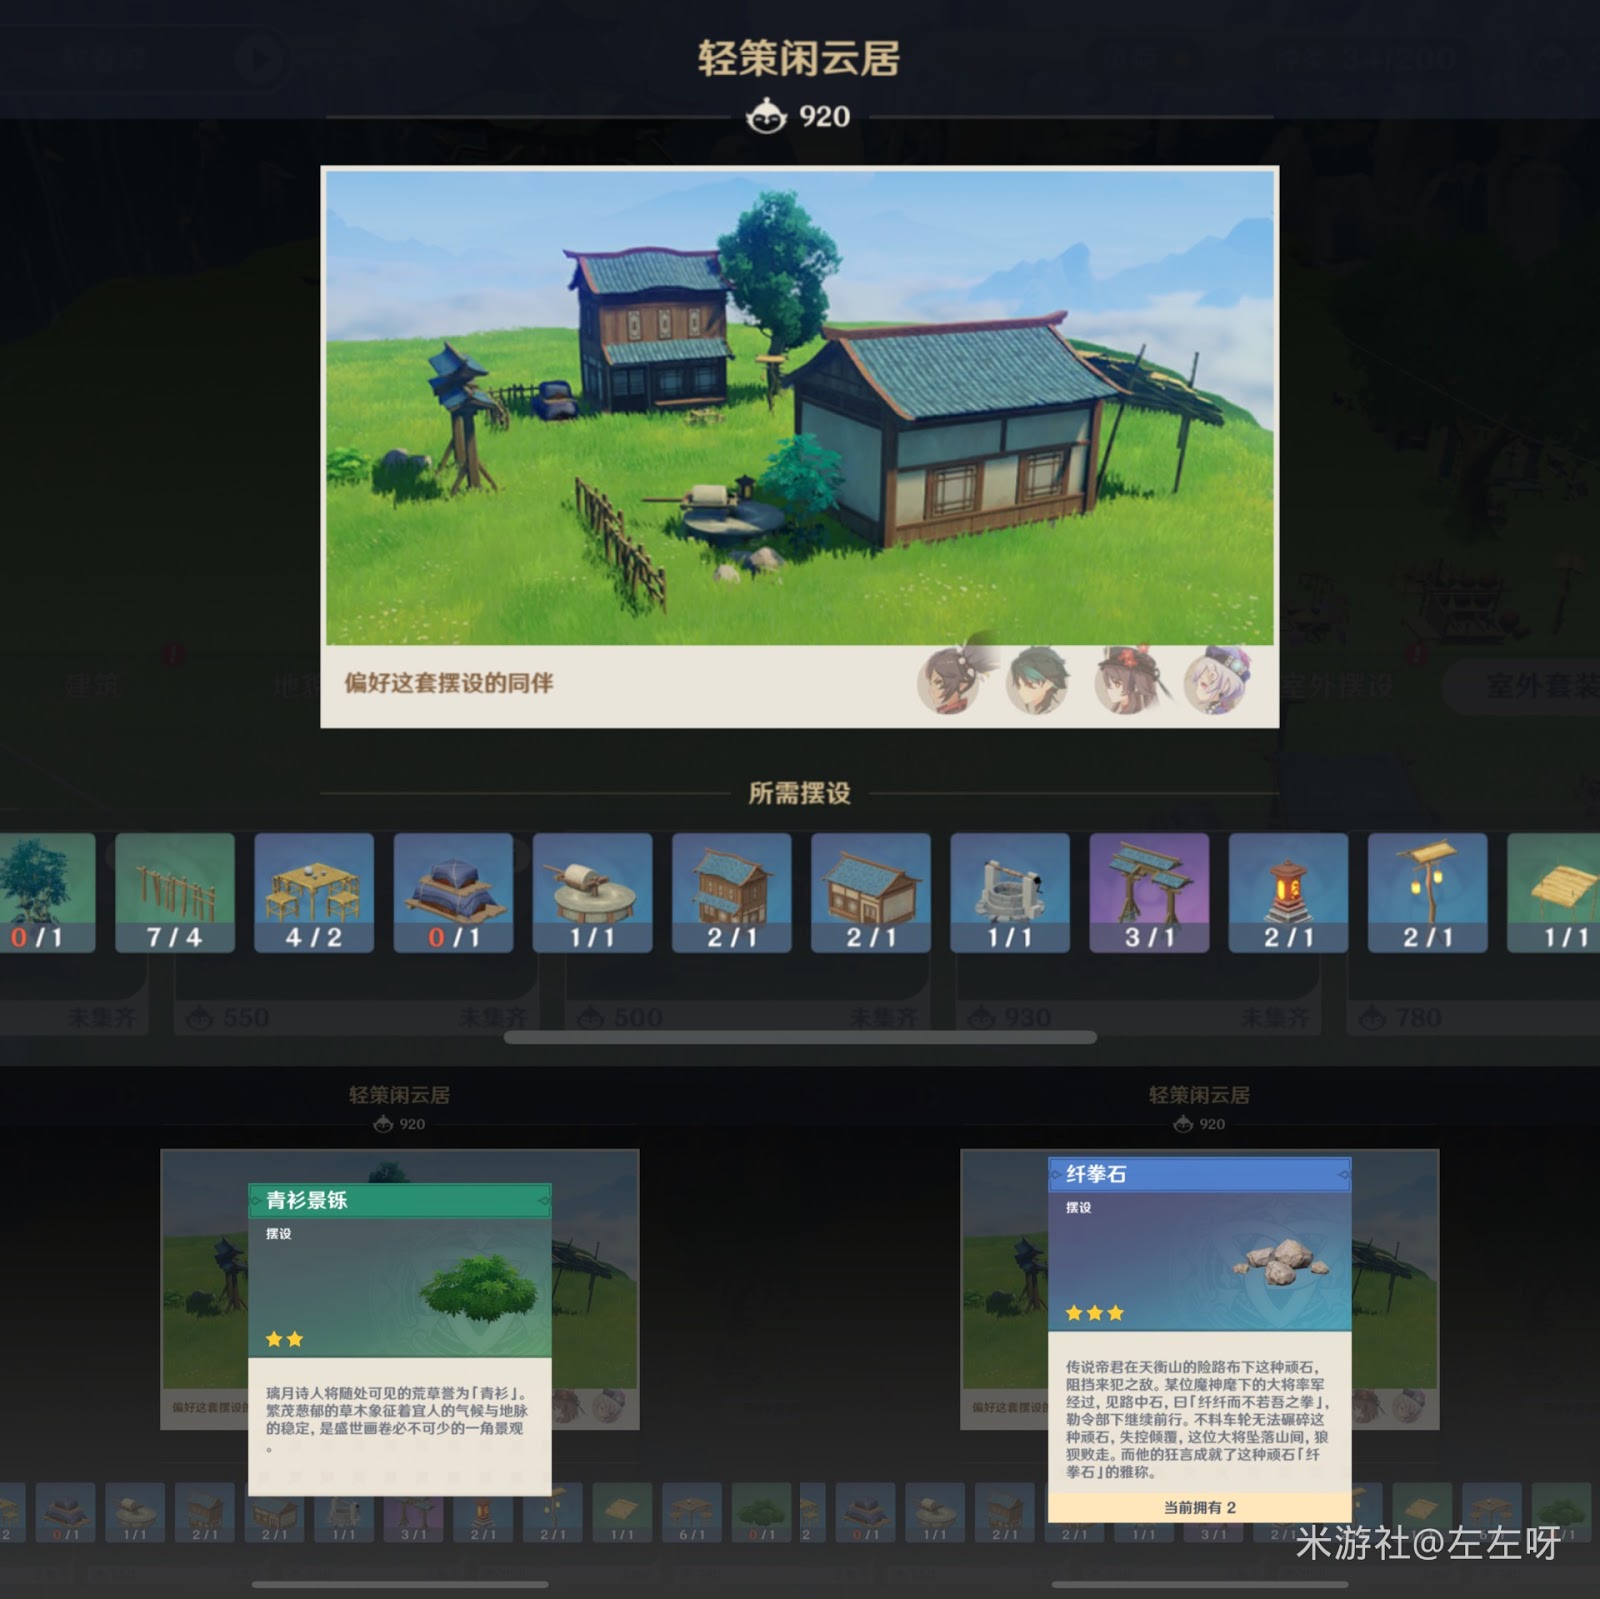
Task: Click the bush image in the 青衫景铄 card
Action: click(x=479, y=1287)
